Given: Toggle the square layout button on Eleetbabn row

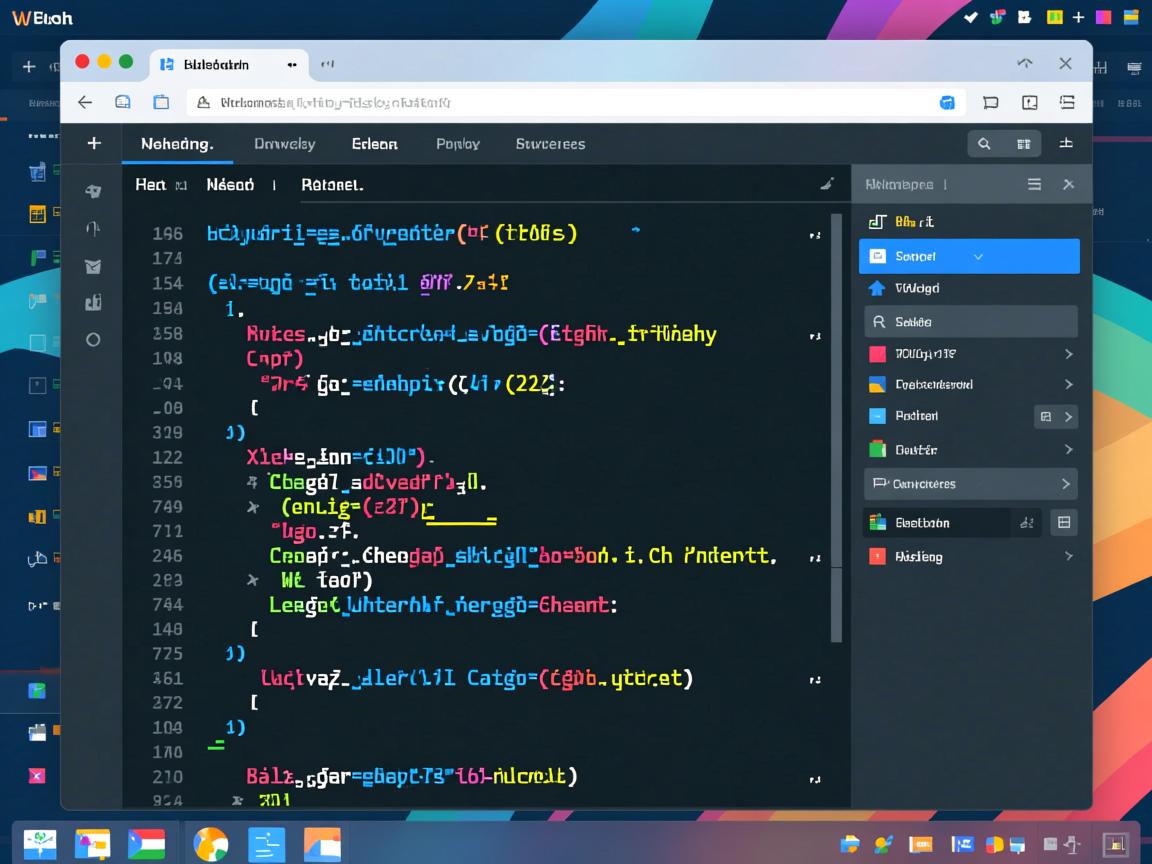Looking at the screenshot, I should tap(1064, 522).
